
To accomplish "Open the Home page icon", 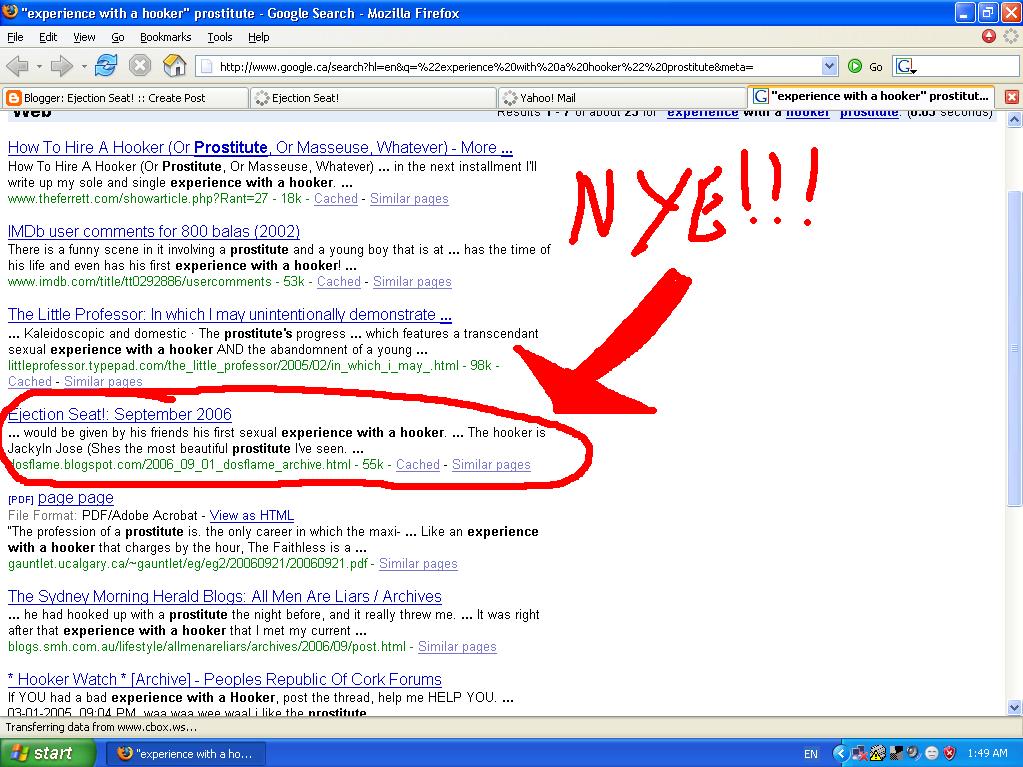I will [x=174, y=66].
